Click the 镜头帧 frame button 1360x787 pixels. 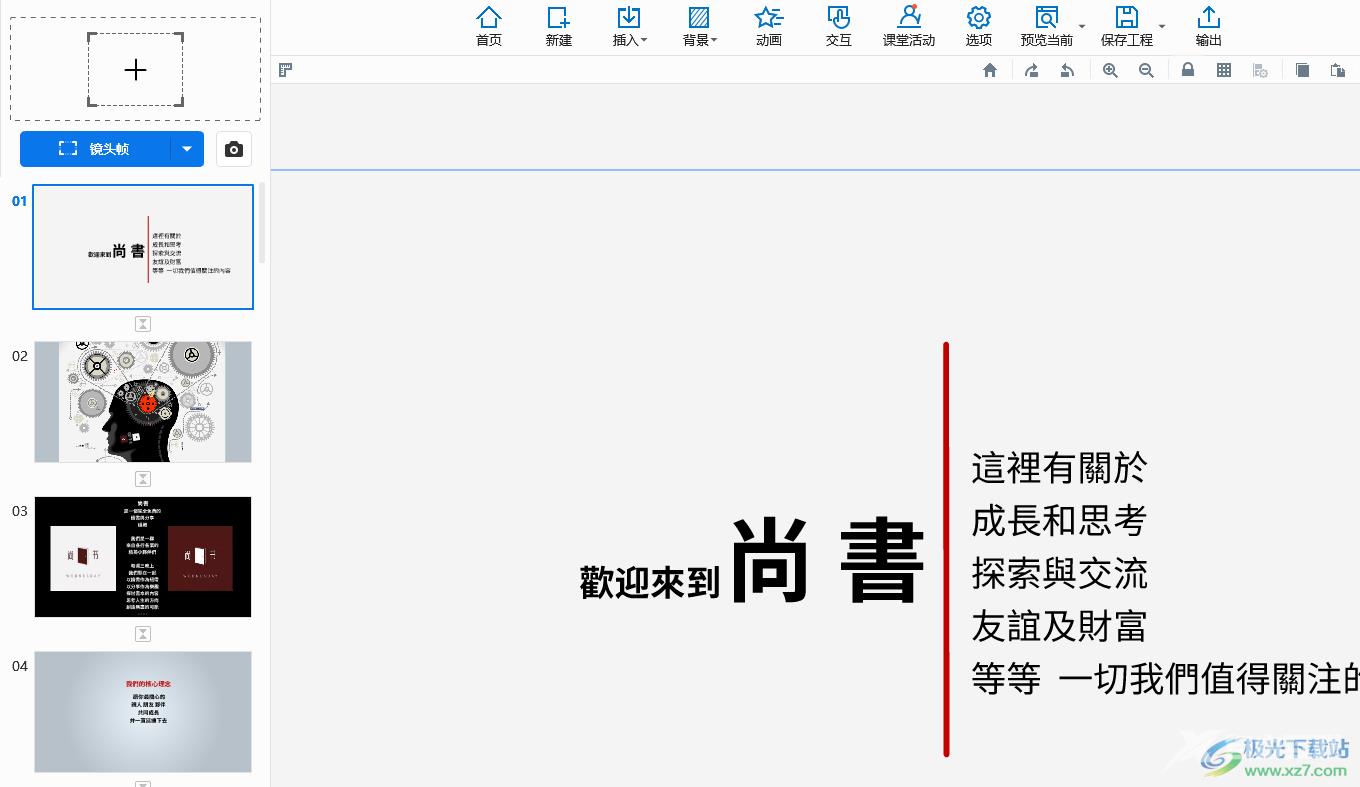95,149
